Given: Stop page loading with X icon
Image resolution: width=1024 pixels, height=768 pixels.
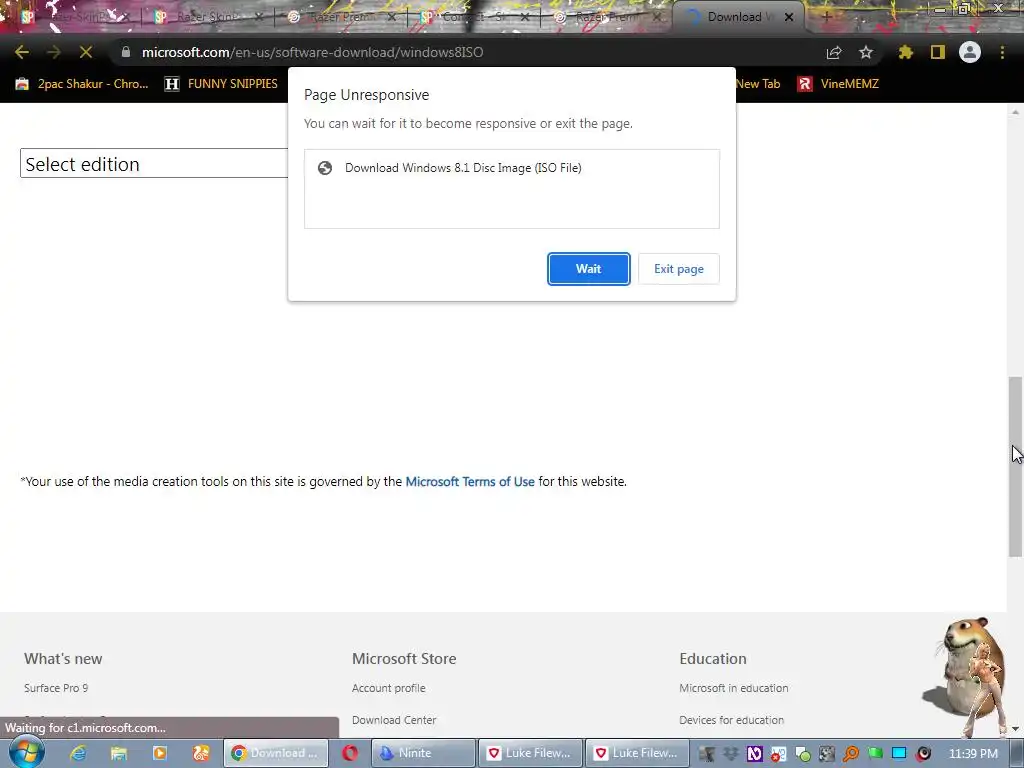Looking at the screenshot, I should [86, 52].
